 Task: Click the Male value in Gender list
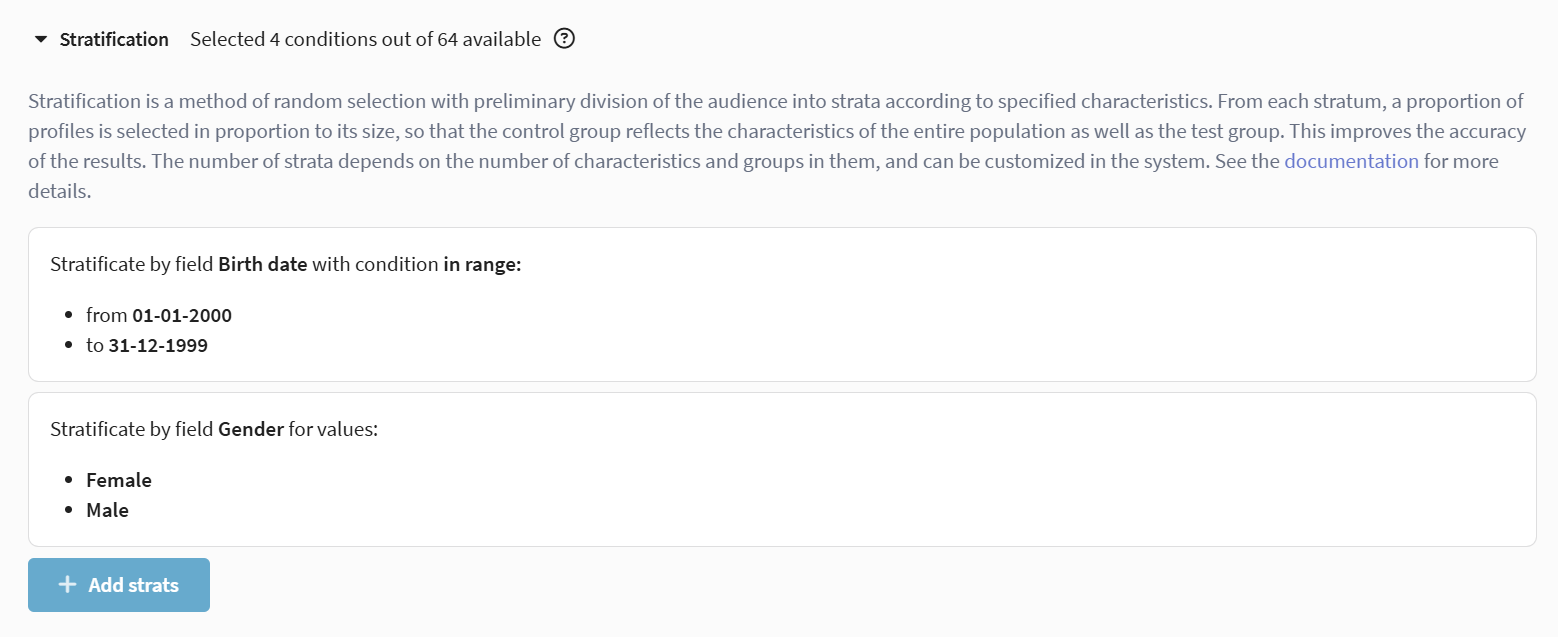(107, 510)
